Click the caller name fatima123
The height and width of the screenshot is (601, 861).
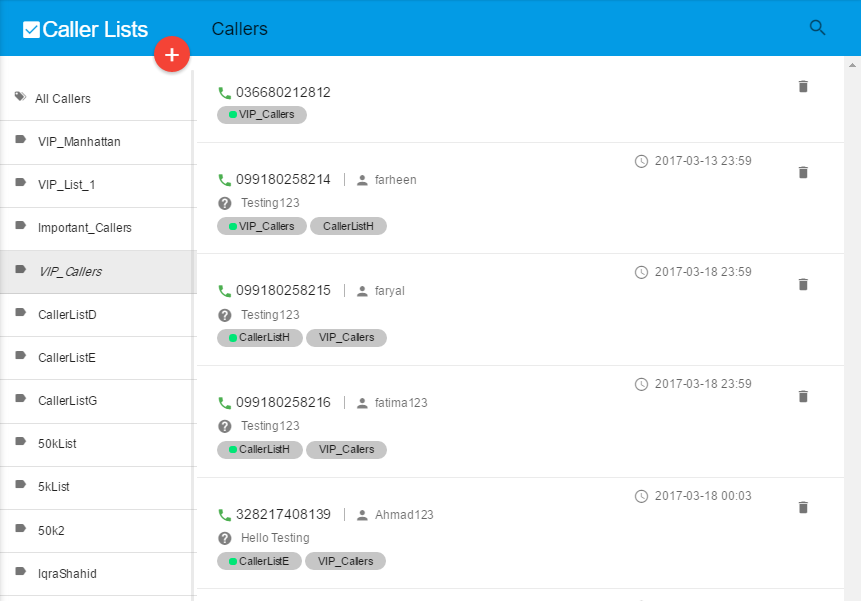(x=401, y=403)
